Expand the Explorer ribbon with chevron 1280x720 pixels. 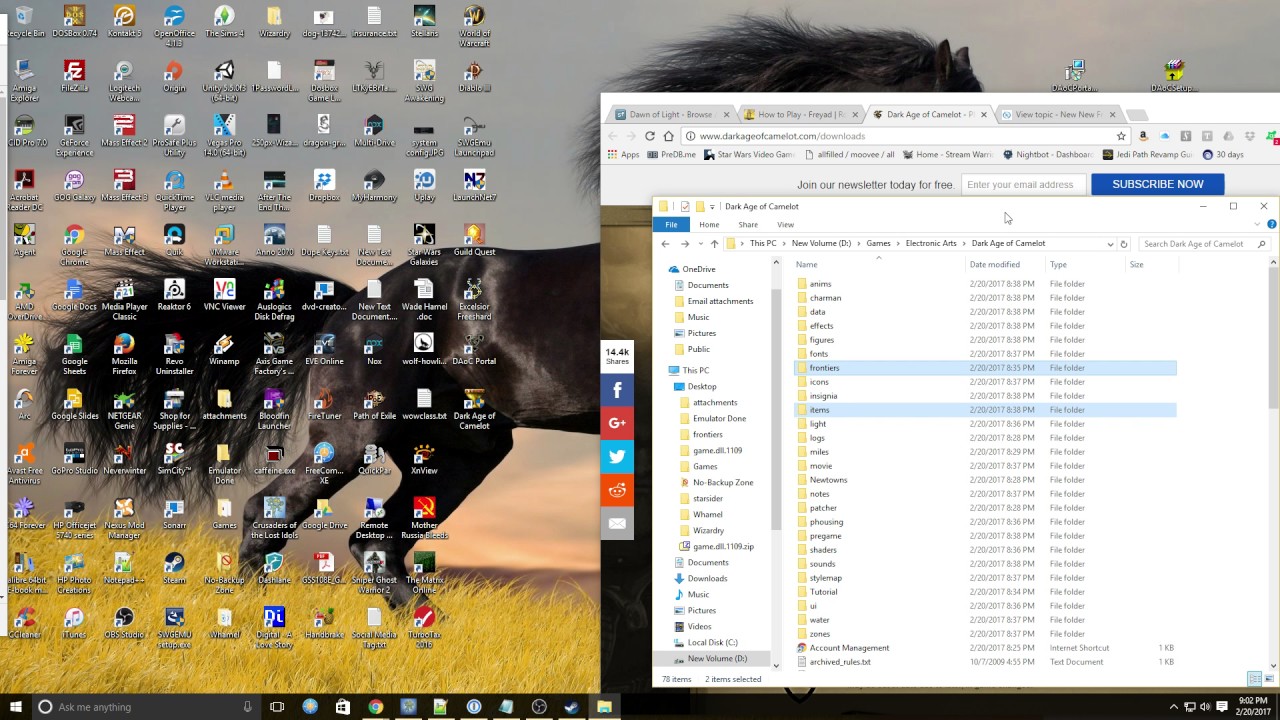pyautogui.click(x=1257, y=224)
